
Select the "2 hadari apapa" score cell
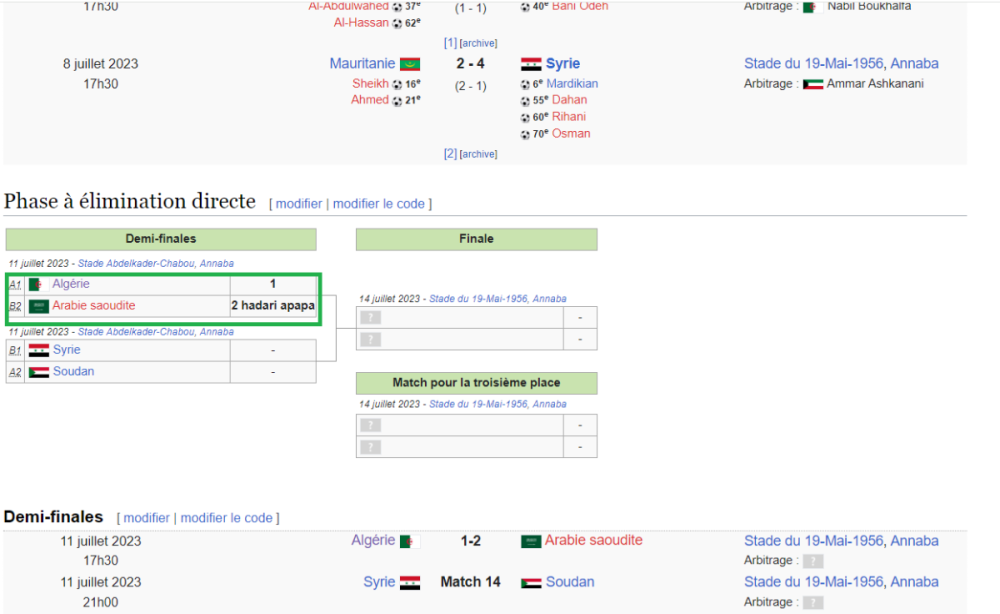[272, 306]
